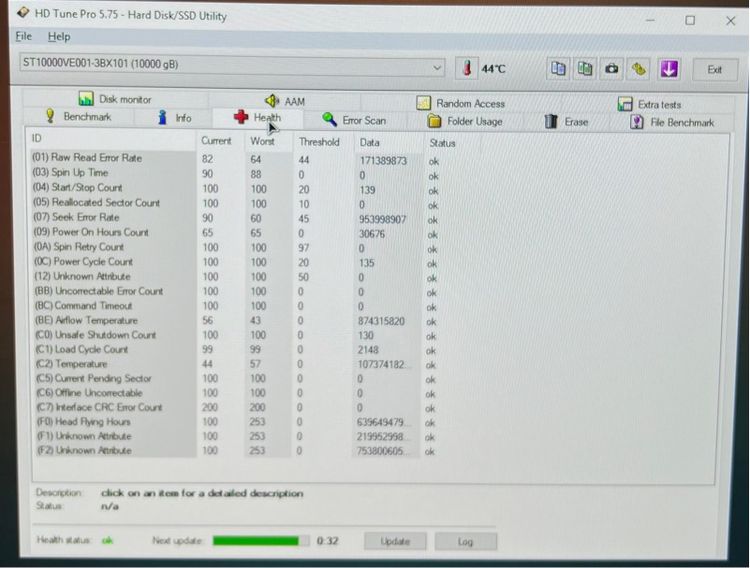The height and width of the screenshot is (568, 750).
Task: Click the Error Scan magnifier icon
Action: (x=329, y=119)
